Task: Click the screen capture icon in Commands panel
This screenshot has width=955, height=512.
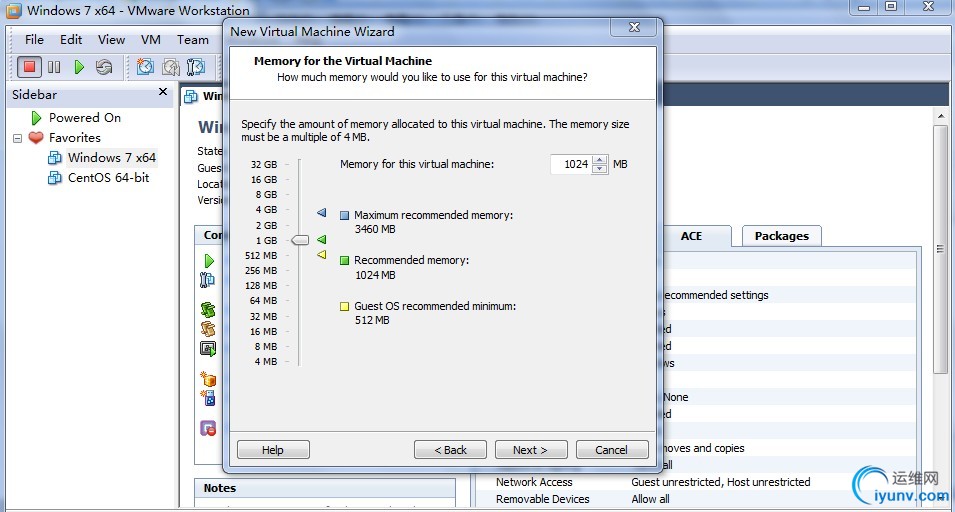Action: pos(208,349)
